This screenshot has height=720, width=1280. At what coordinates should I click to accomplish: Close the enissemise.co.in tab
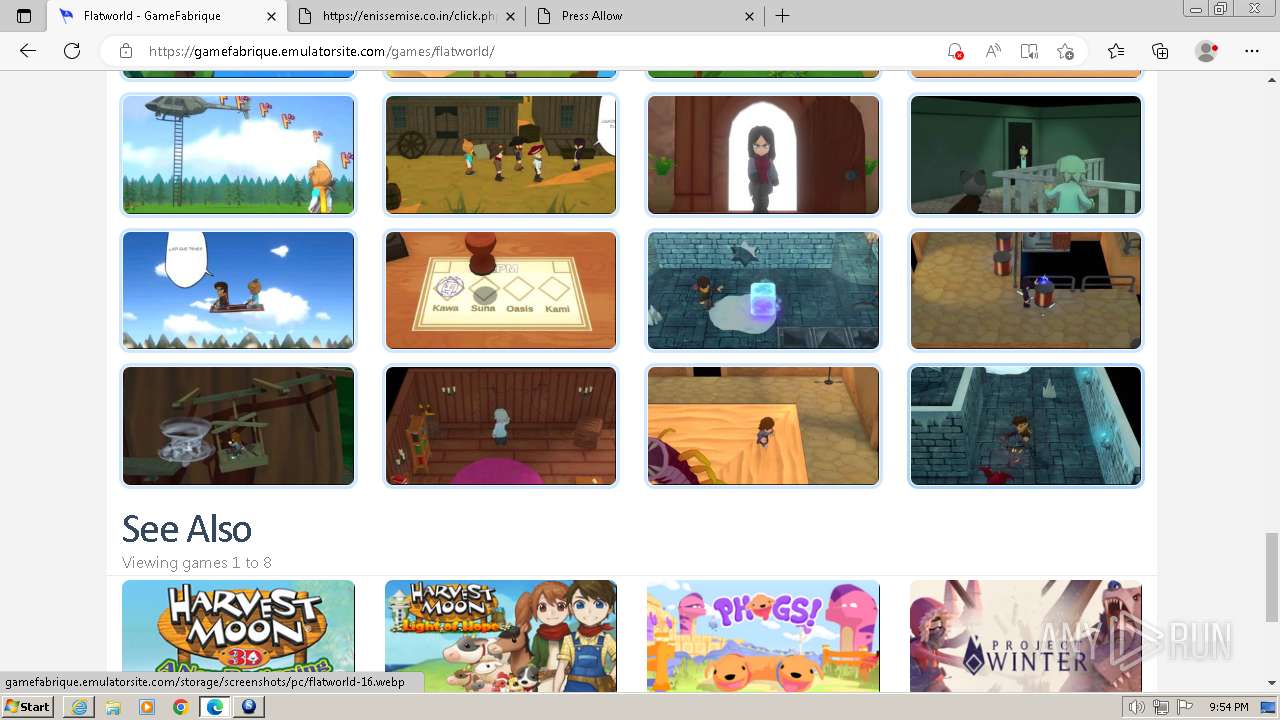(x=511, y=16)
